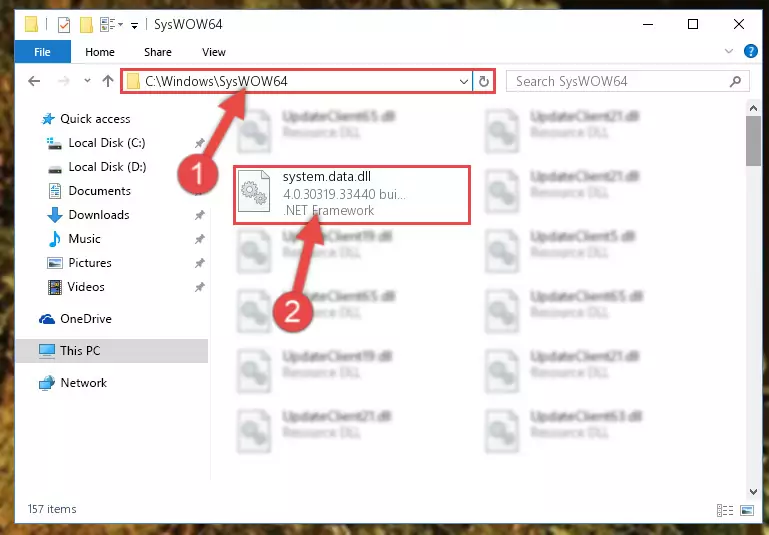
Task: Switch to the Home ribbon tab
Action: (x=100, y=52)
